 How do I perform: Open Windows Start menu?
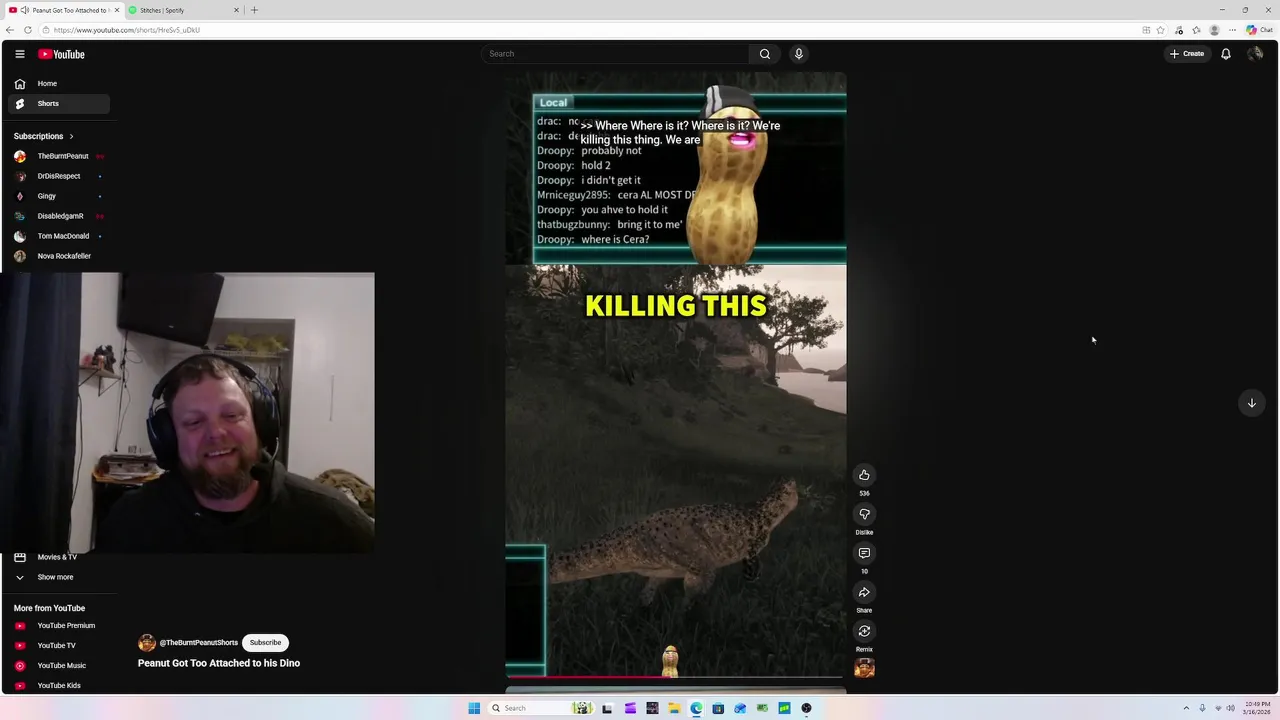474,708
